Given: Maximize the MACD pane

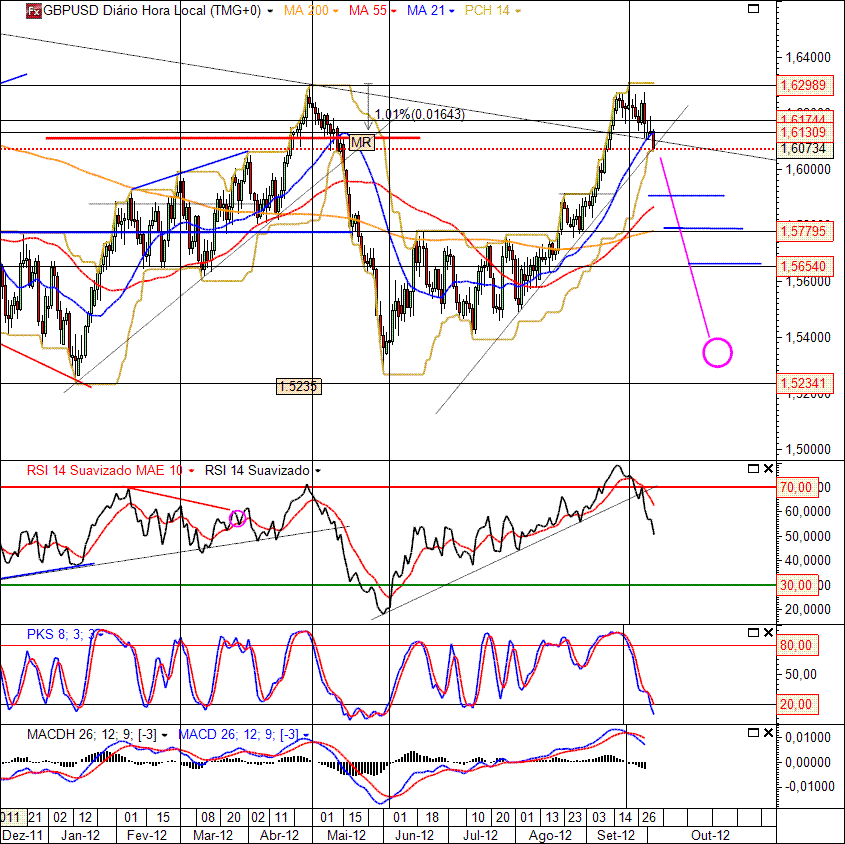Looking at the screenshot, I should (x=753, y=733).
